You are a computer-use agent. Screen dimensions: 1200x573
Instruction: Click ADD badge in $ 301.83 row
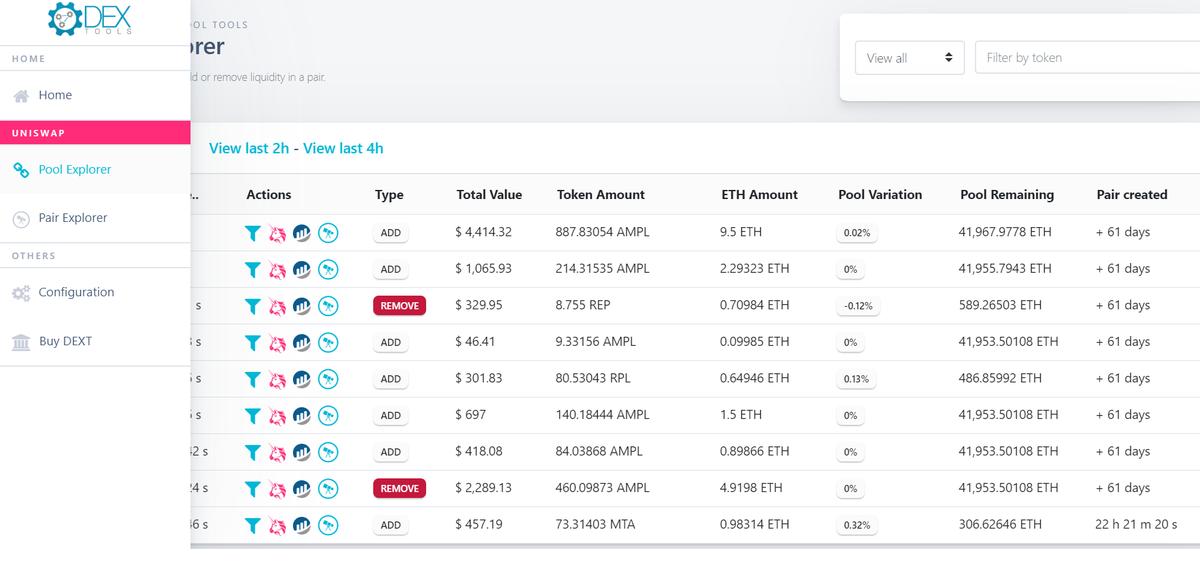pos(391,379)
